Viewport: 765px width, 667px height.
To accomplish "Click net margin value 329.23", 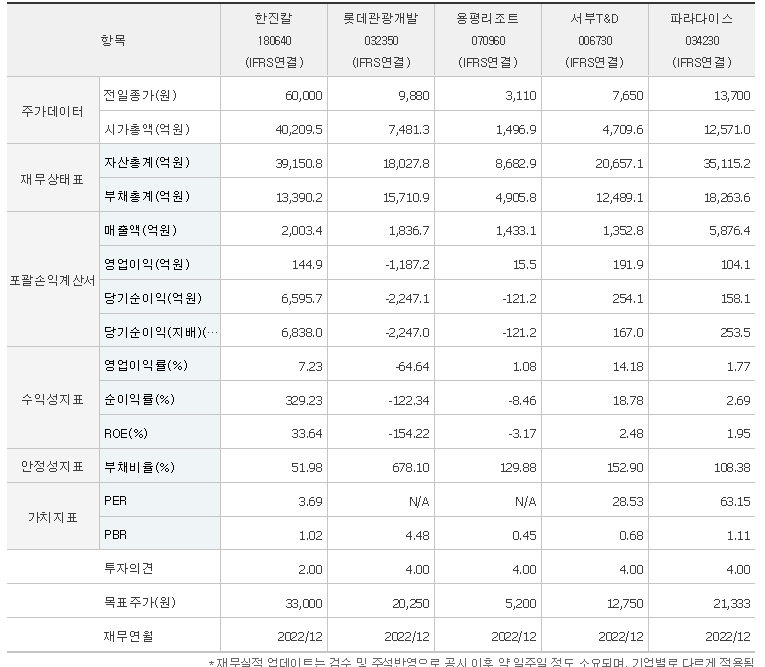I will 304,401.
